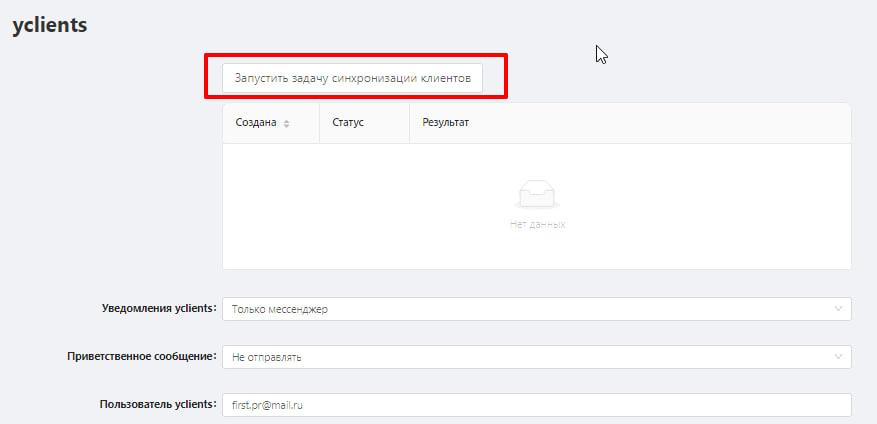The height and width of the screenshot is (424, 877).
Task: Focus the Пользователь yclients email field
Action: click(x=537, y=405)
